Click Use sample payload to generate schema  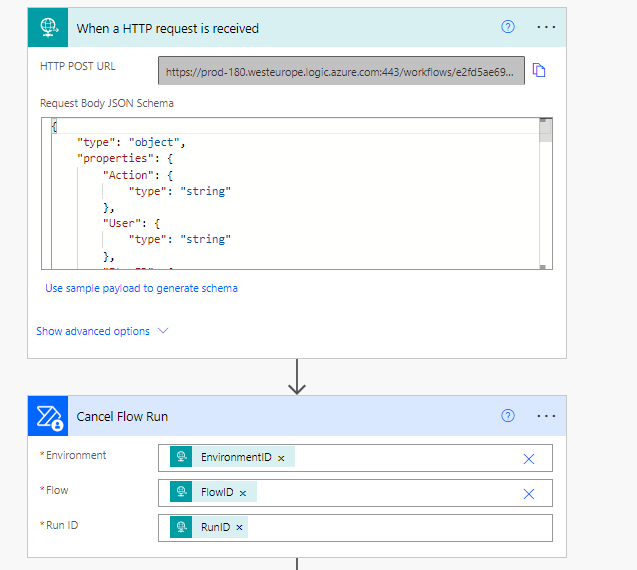click(141, 288)
